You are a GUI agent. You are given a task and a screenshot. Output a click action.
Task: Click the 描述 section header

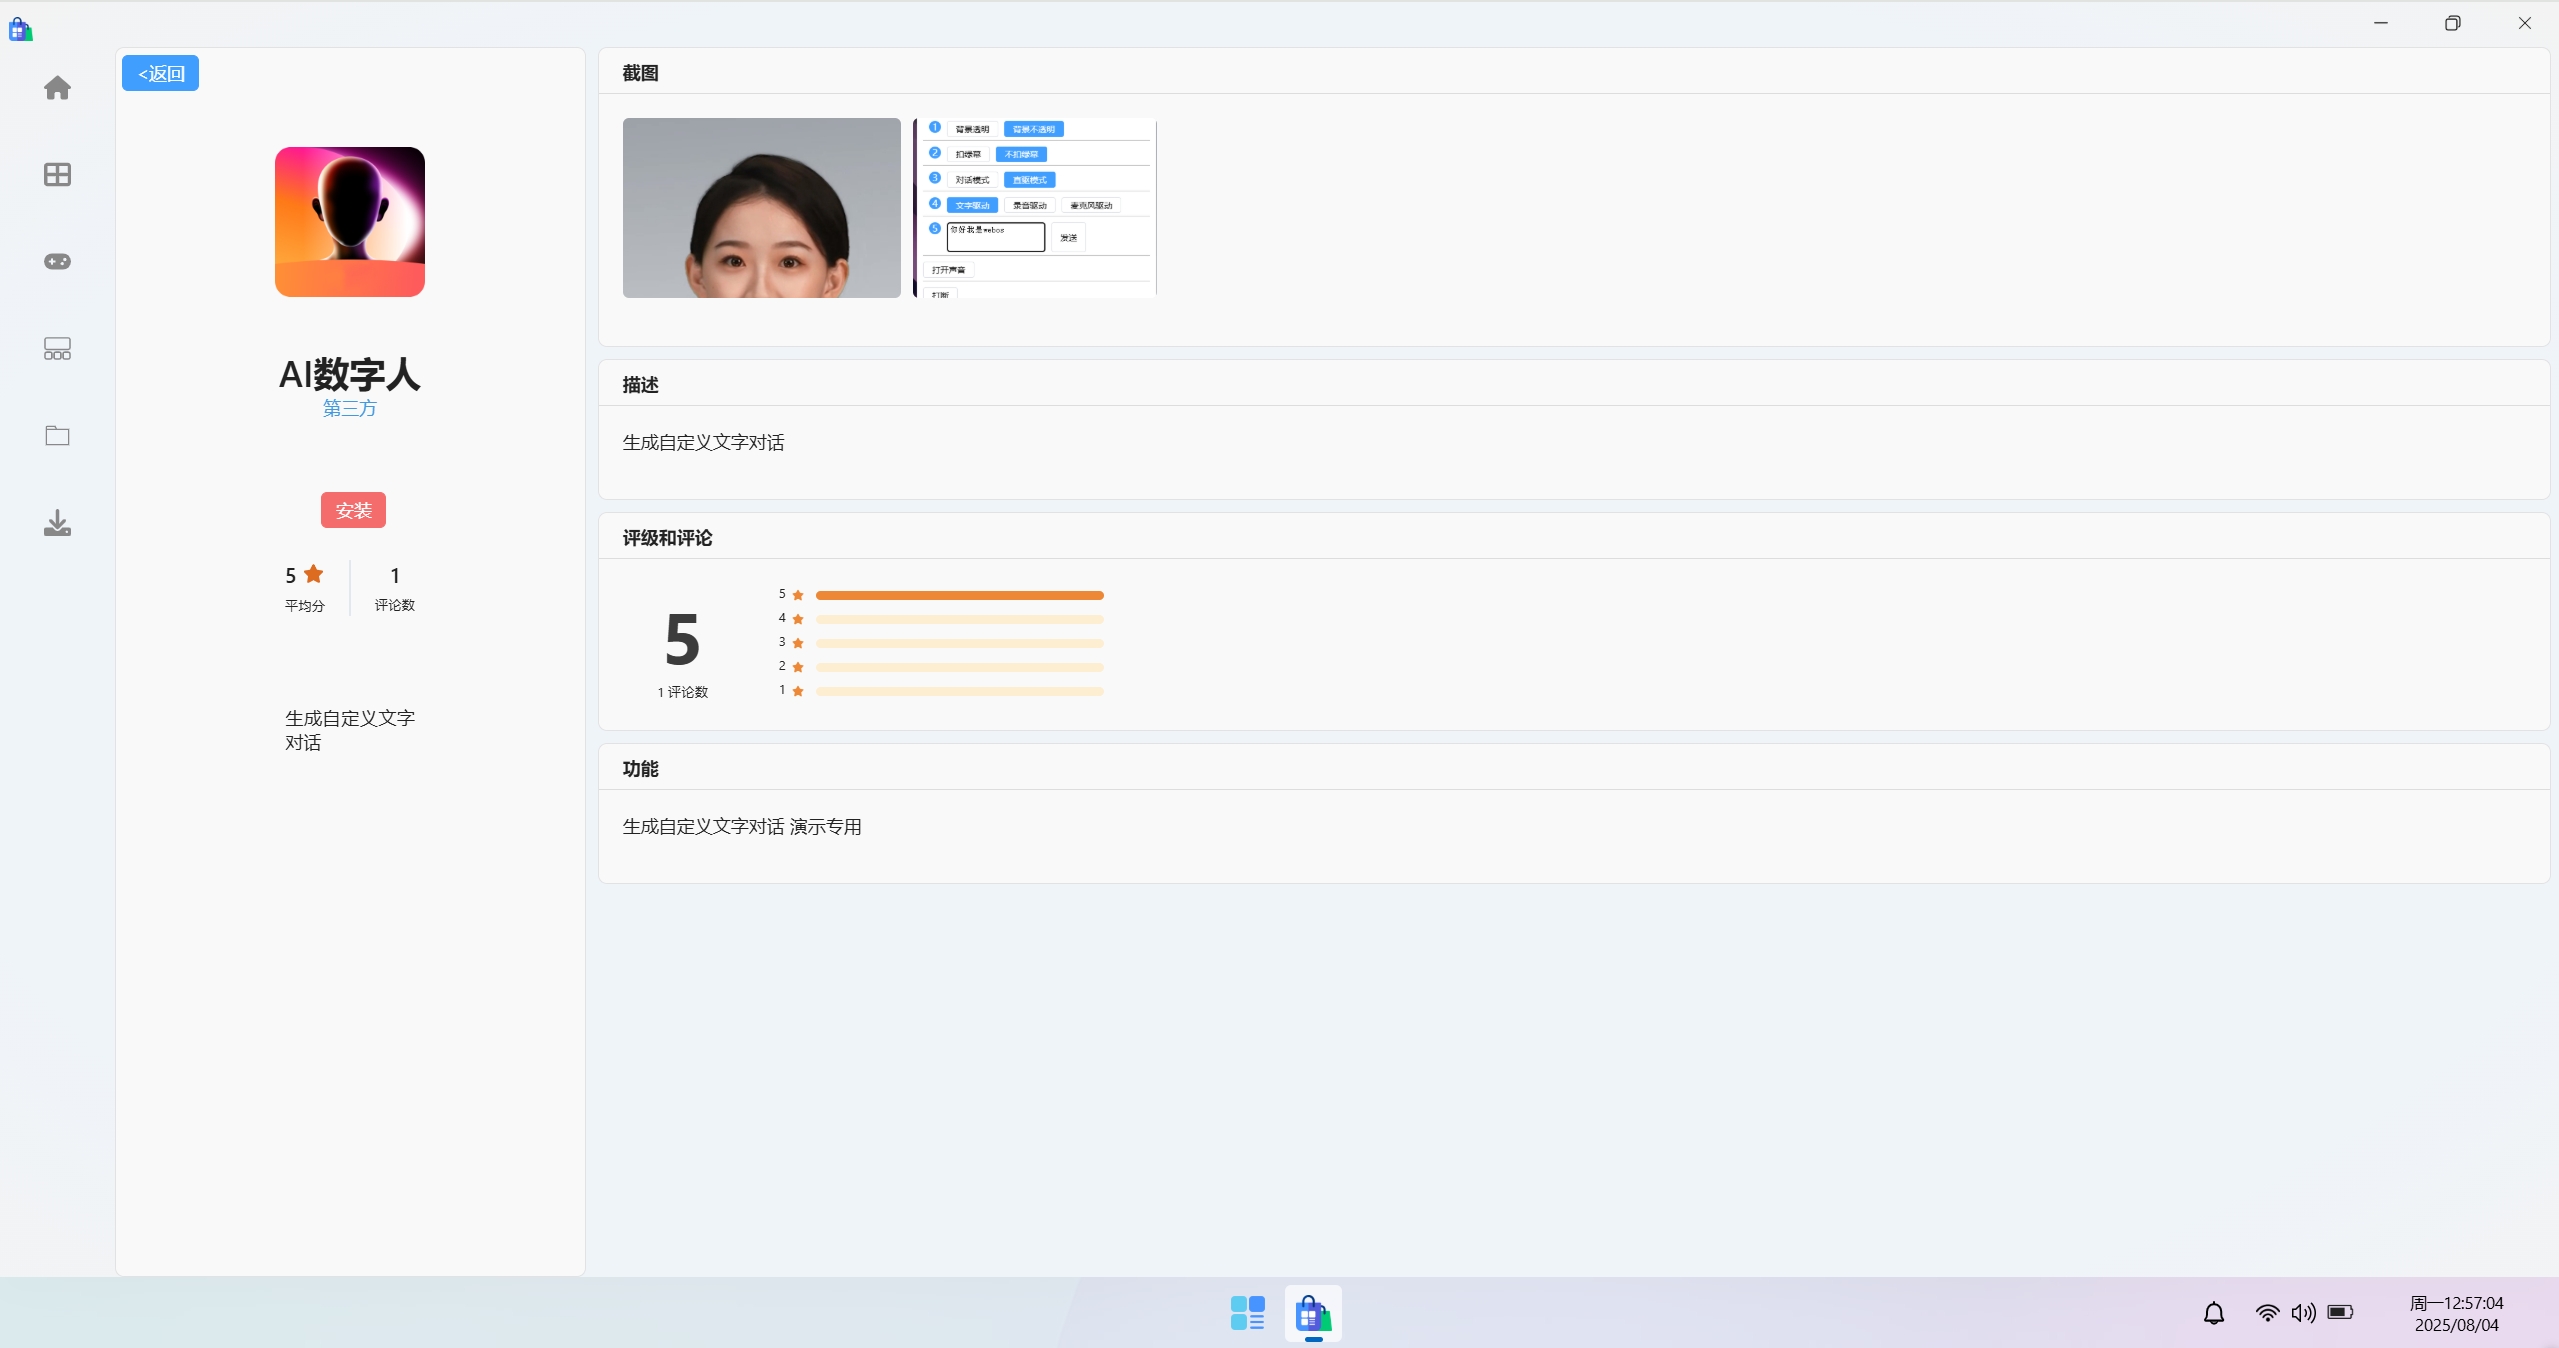pyautogui.click(x=640, y=385)
